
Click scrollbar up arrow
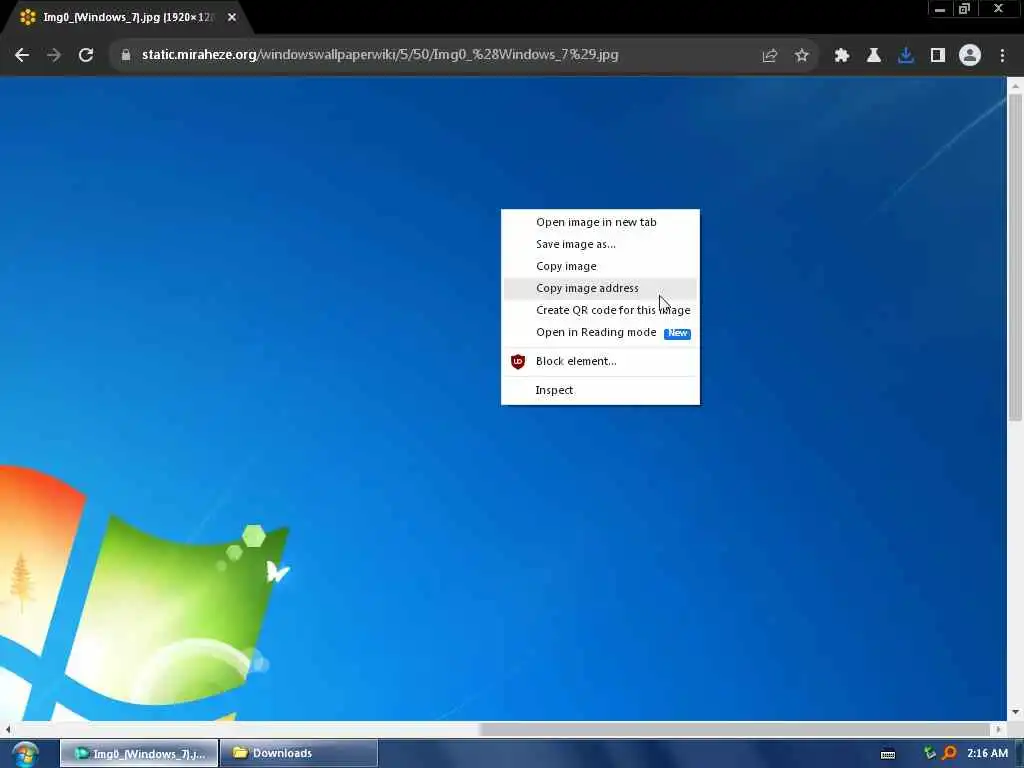coord(1015,86)
